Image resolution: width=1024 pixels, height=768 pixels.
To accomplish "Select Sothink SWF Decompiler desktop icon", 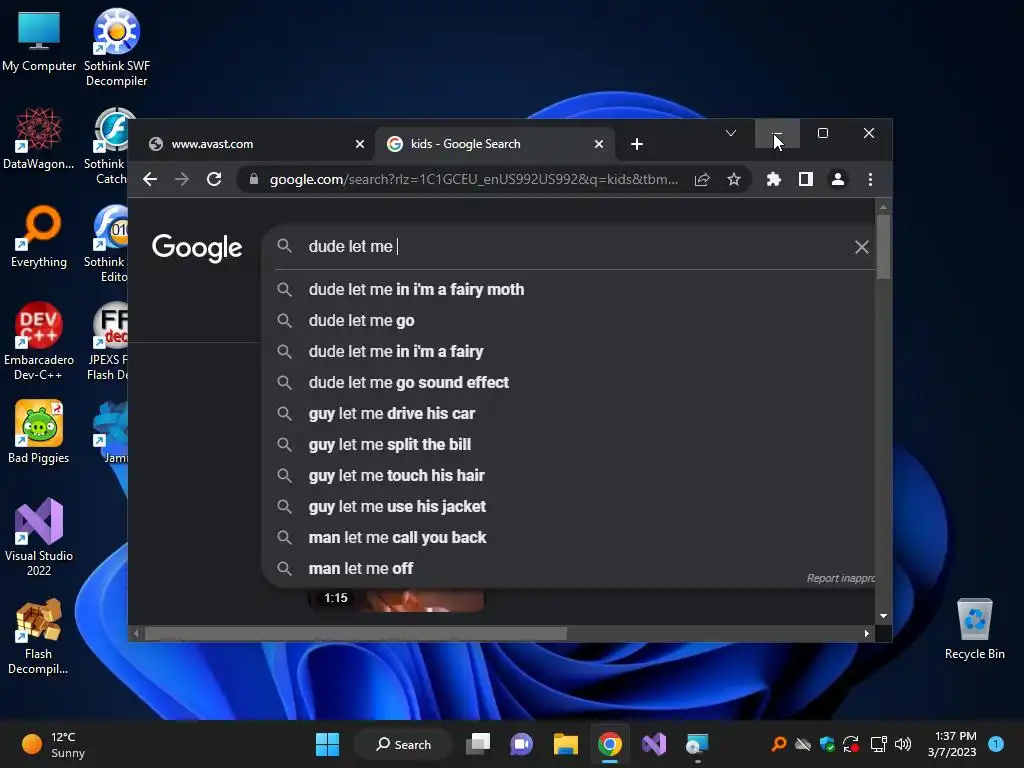I will [116, 48].
